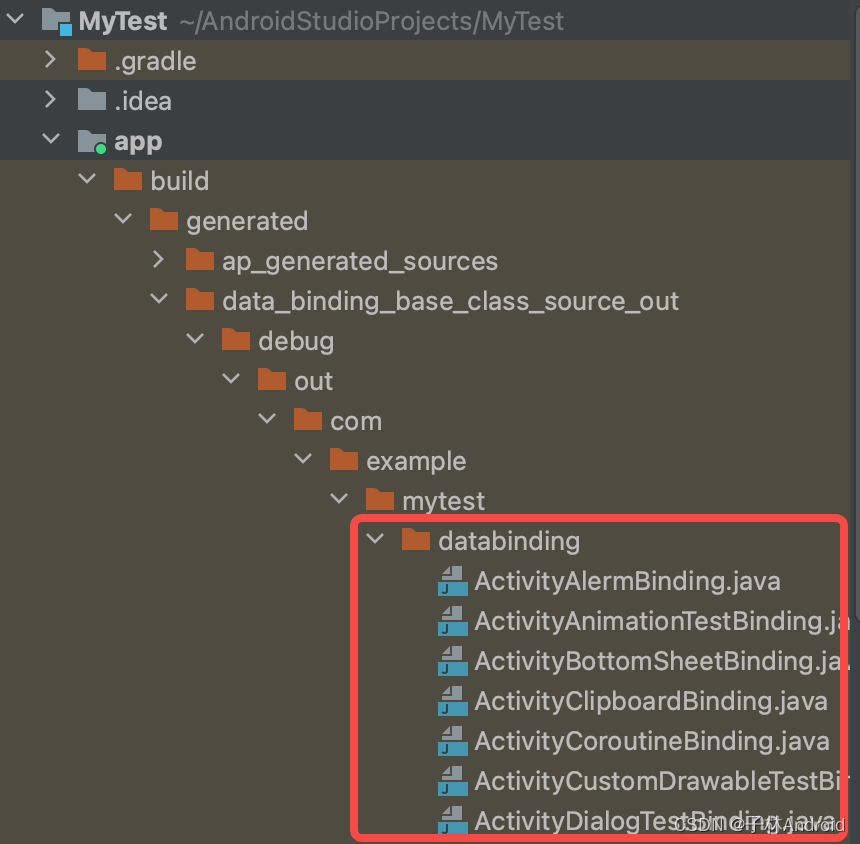
Task: Select the example package label
Action: coord(416,462)
